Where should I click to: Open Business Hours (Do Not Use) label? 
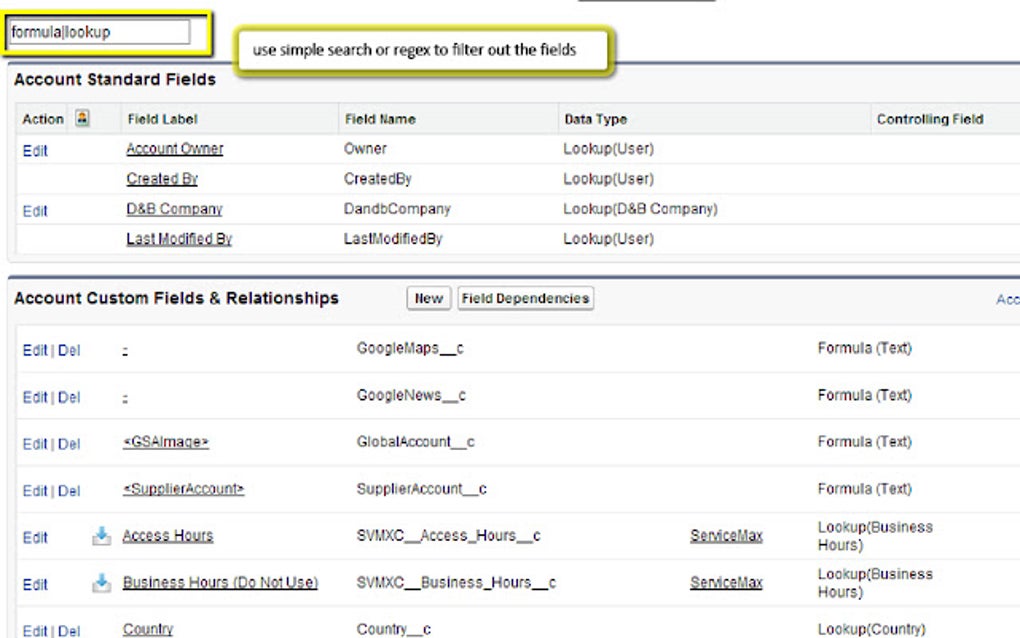tap(221, 583)
